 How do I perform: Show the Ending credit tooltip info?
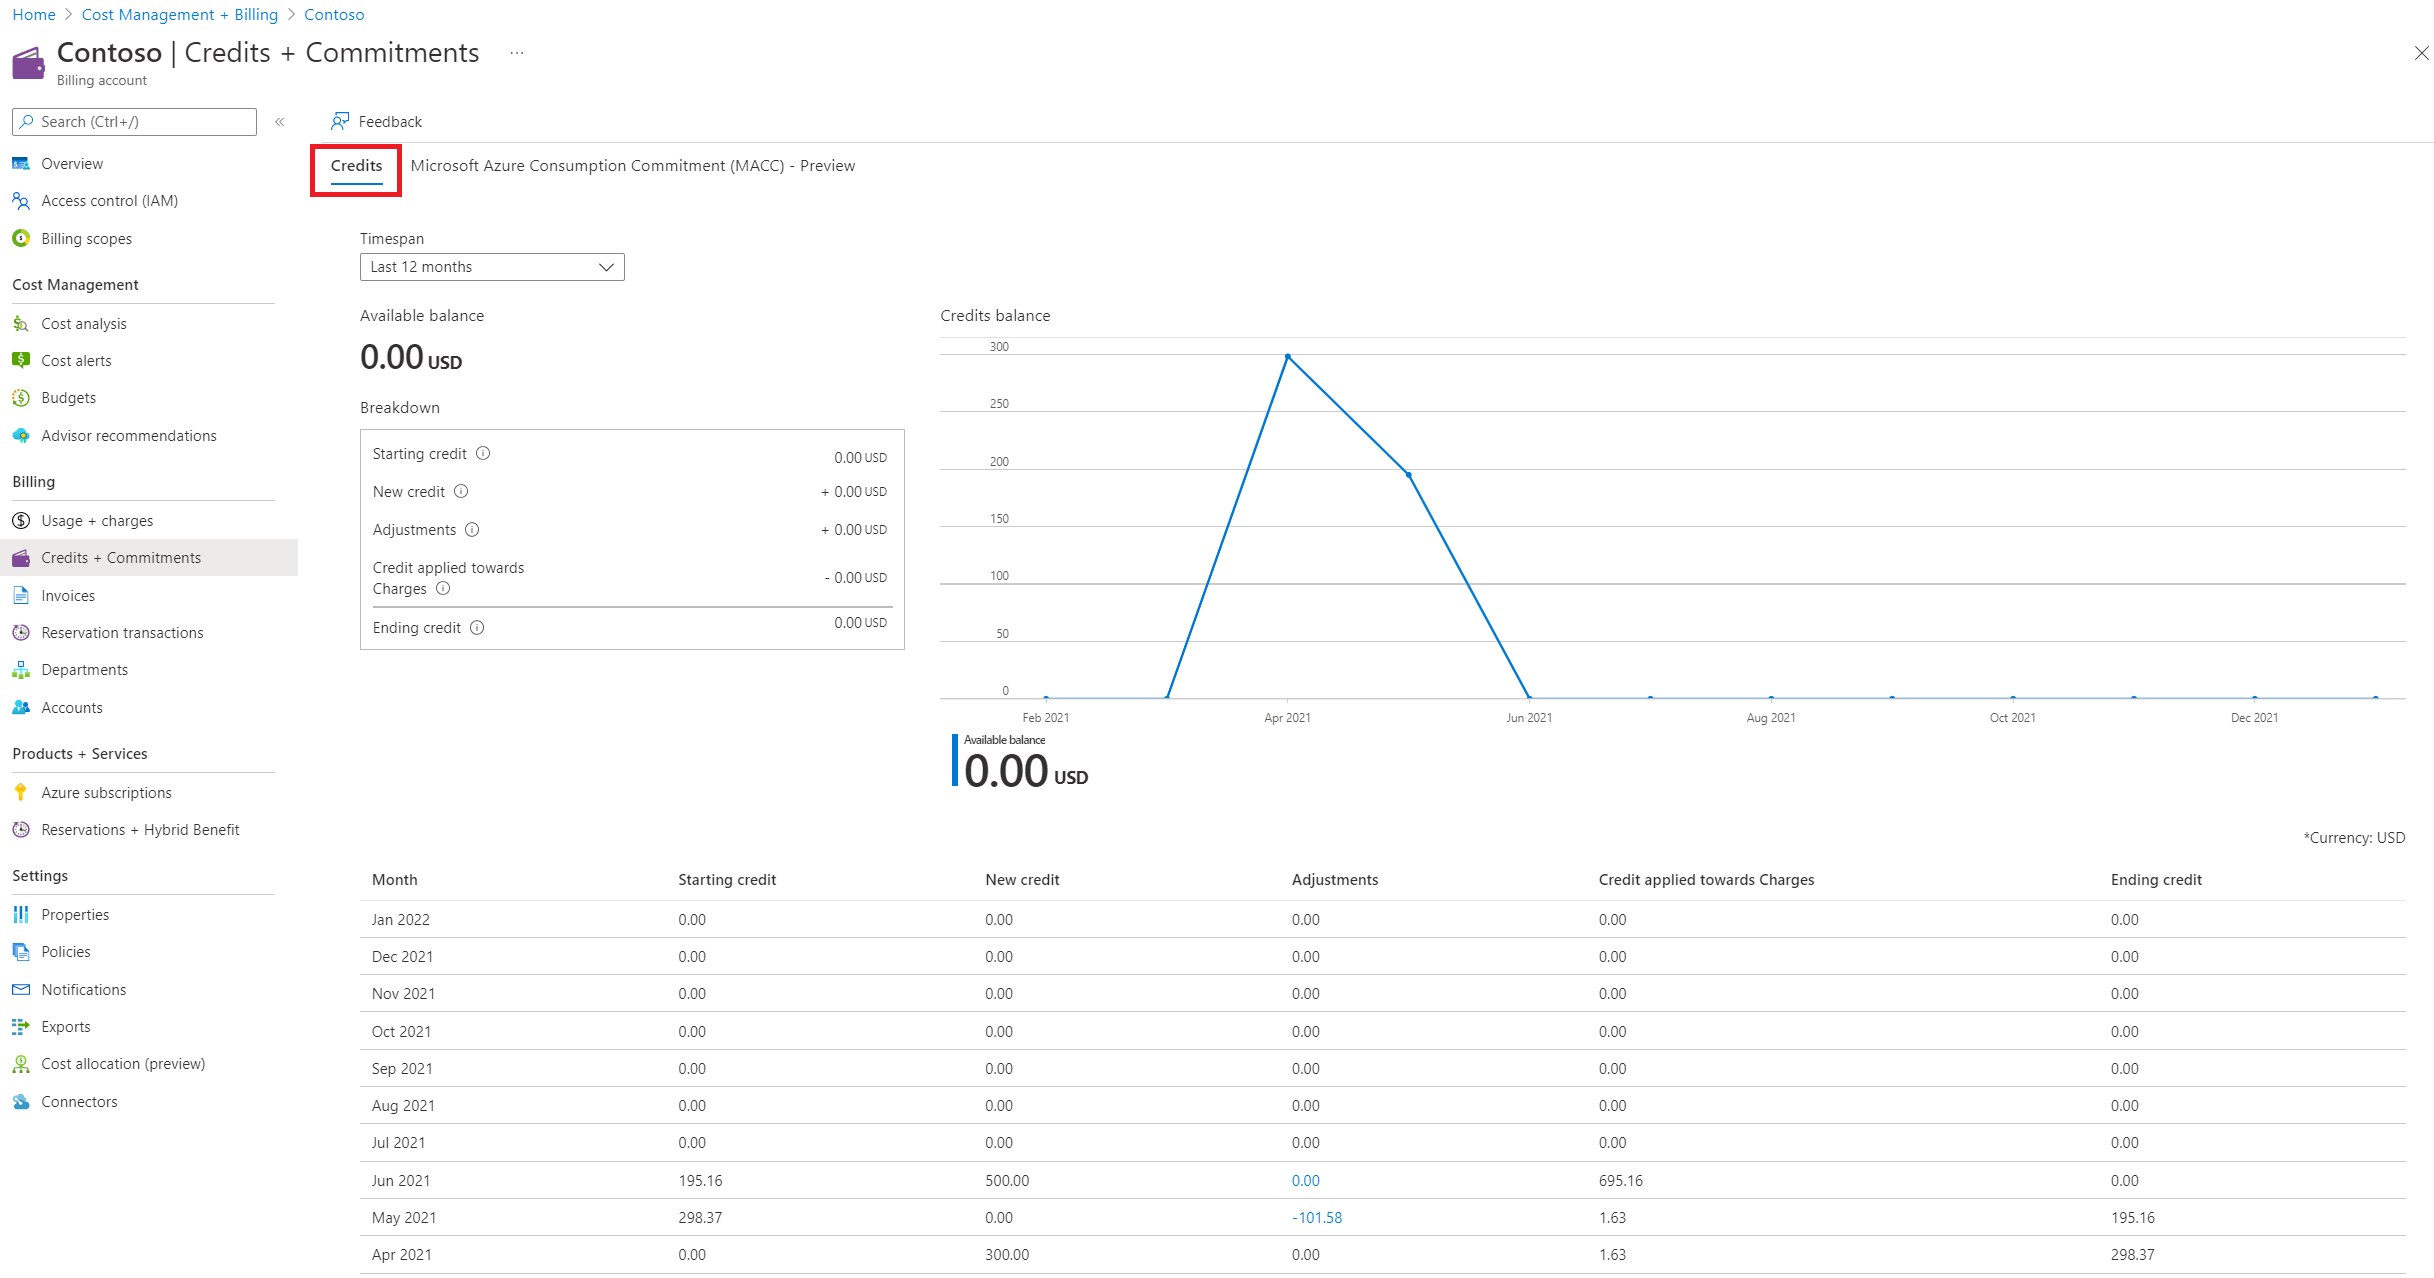477,627
